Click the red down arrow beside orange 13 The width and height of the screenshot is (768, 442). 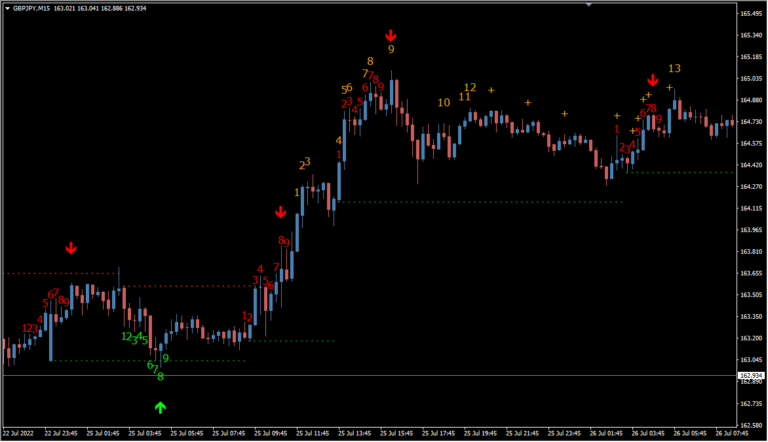[653, 81]
